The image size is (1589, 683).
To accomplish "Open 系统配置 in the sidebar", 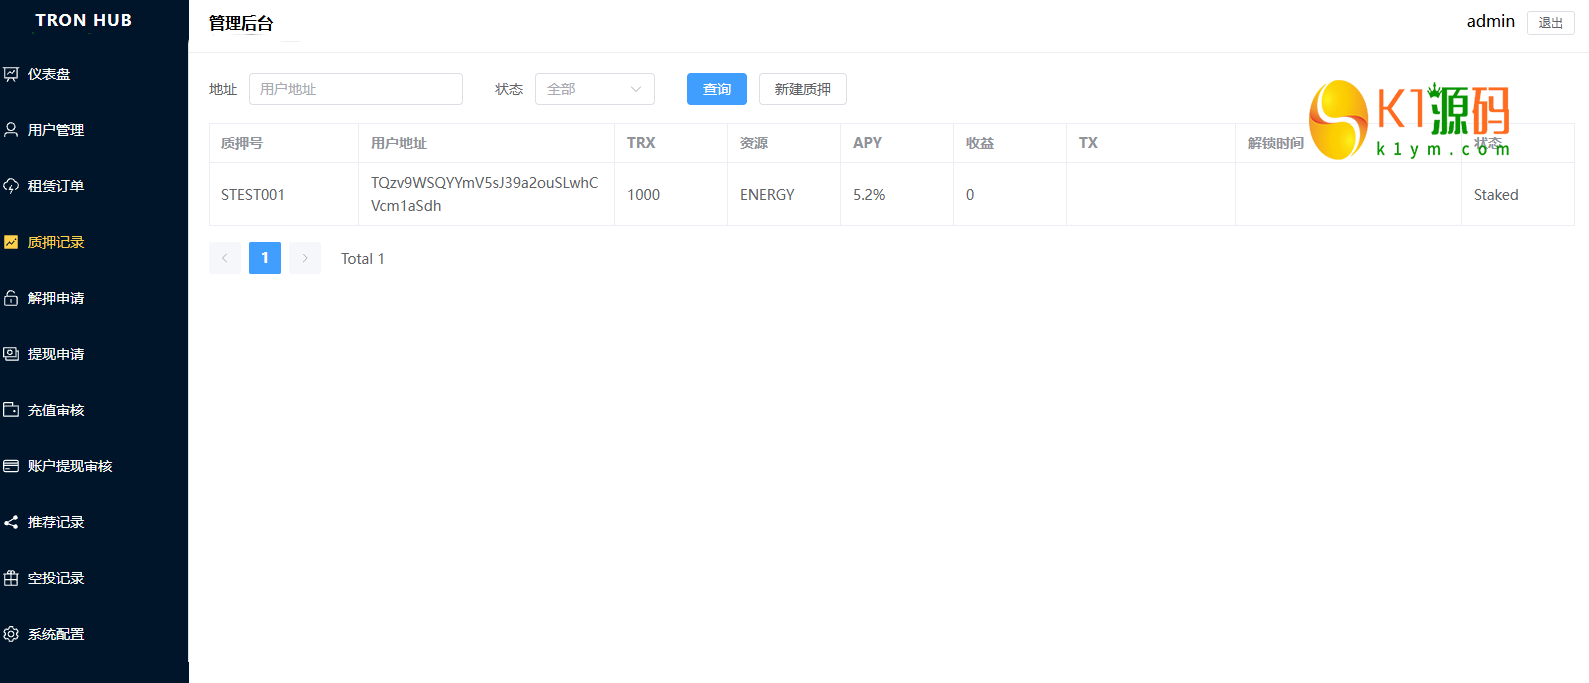I will pyautogui.click(x=94, y=634).
